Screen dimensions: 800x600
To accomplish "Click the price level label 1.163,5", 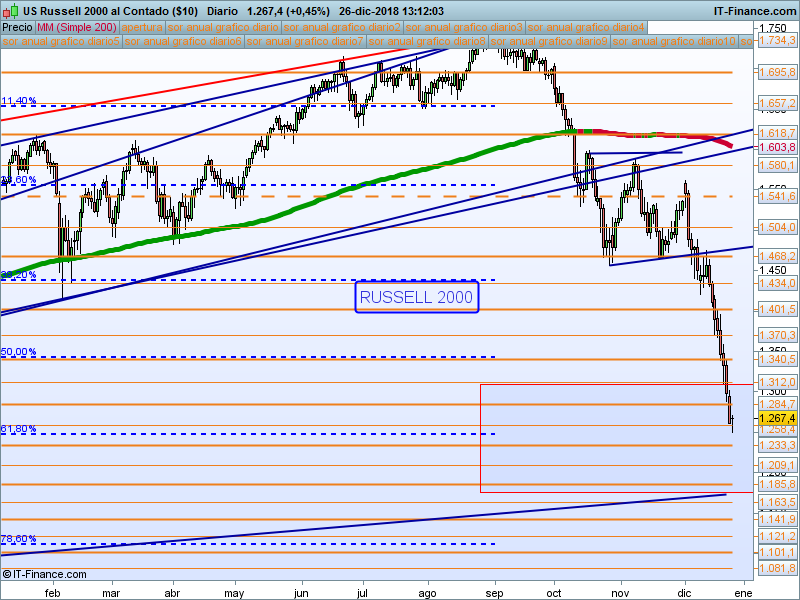I will [x=777, y=503].
